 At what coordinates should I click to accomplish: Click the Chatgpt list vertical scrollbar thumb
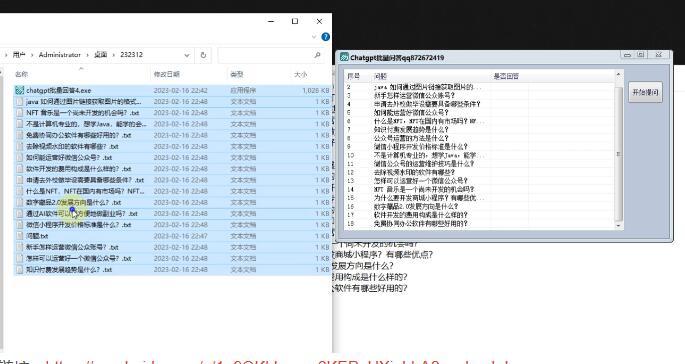click(618, 154)
